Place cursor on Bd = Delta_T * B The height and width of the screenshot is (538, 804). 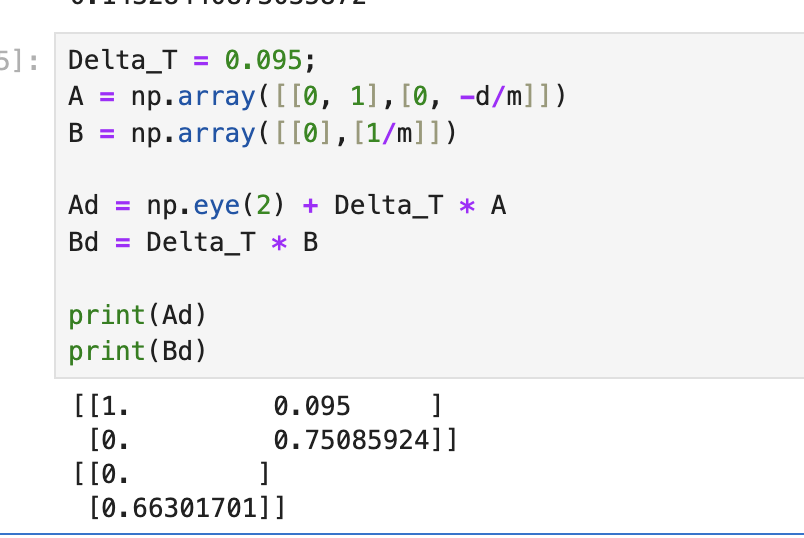pos(192,242)
